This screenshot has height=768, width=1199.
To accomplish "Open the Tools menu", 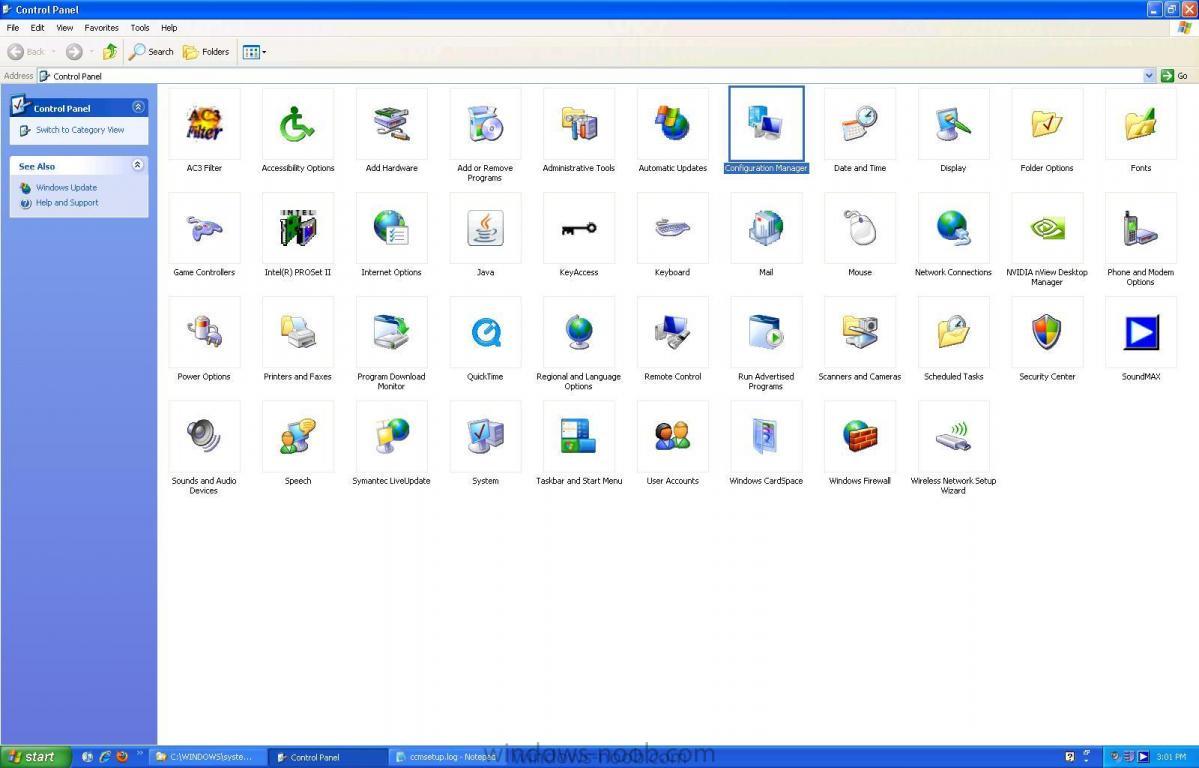I will point(140,28).
